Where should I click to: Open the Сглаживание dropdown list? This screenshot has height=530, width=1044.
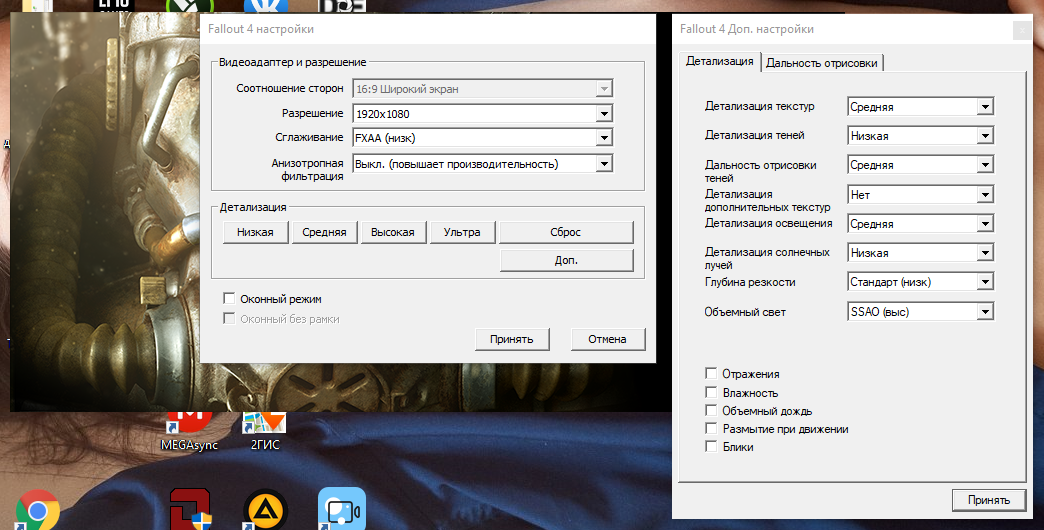click(603, 138)
